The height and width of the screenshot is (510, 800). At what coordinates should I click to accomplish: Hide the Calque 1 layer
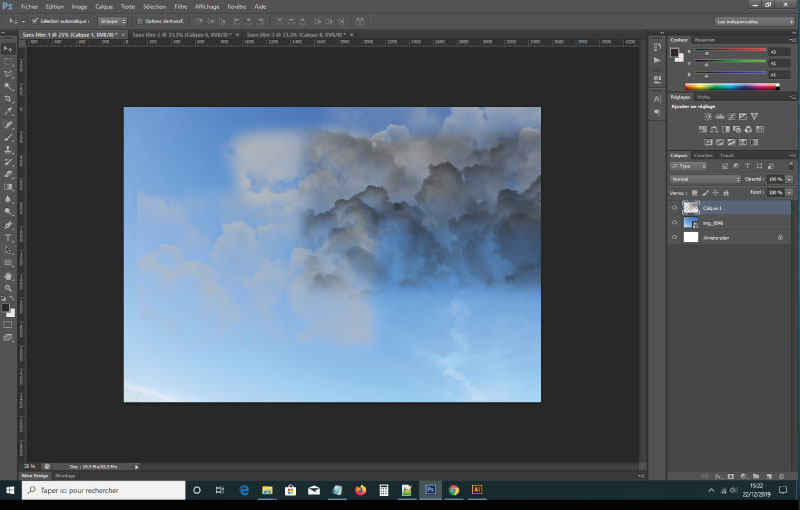coord(674,208)
